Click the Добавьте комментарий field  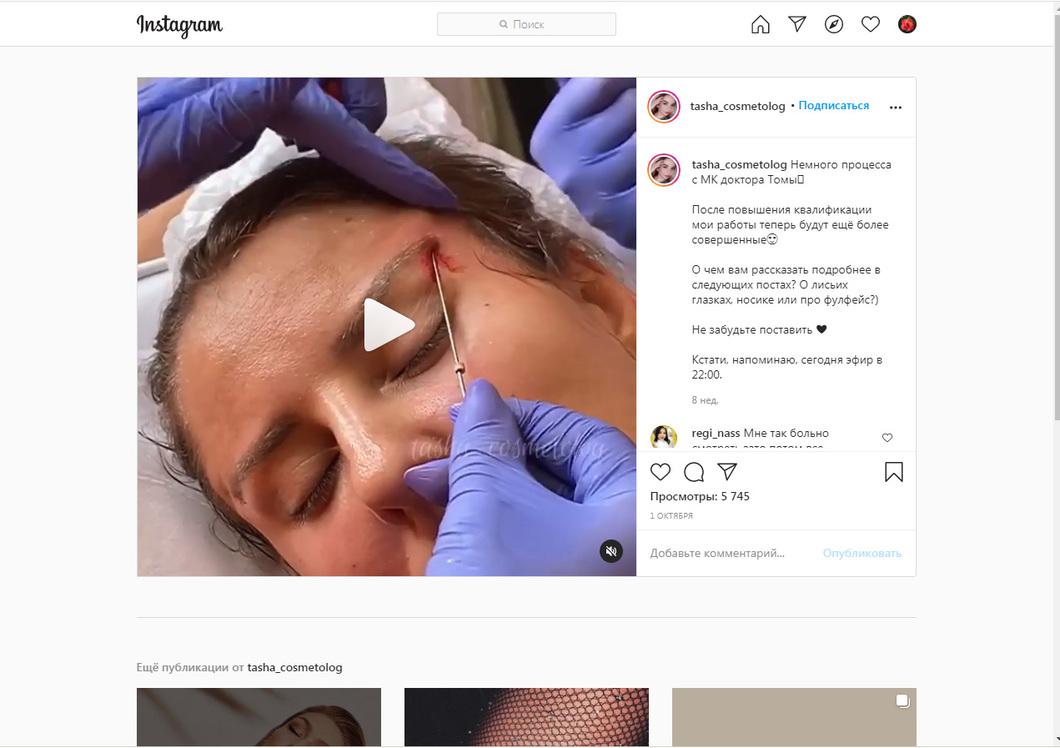coord(717,553)
